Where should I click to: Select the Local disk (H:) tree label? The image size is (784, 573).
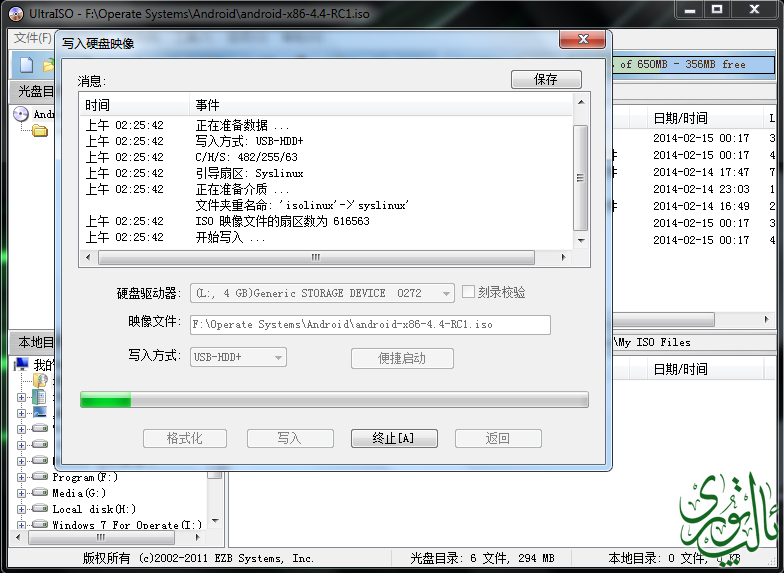point(94,510)
